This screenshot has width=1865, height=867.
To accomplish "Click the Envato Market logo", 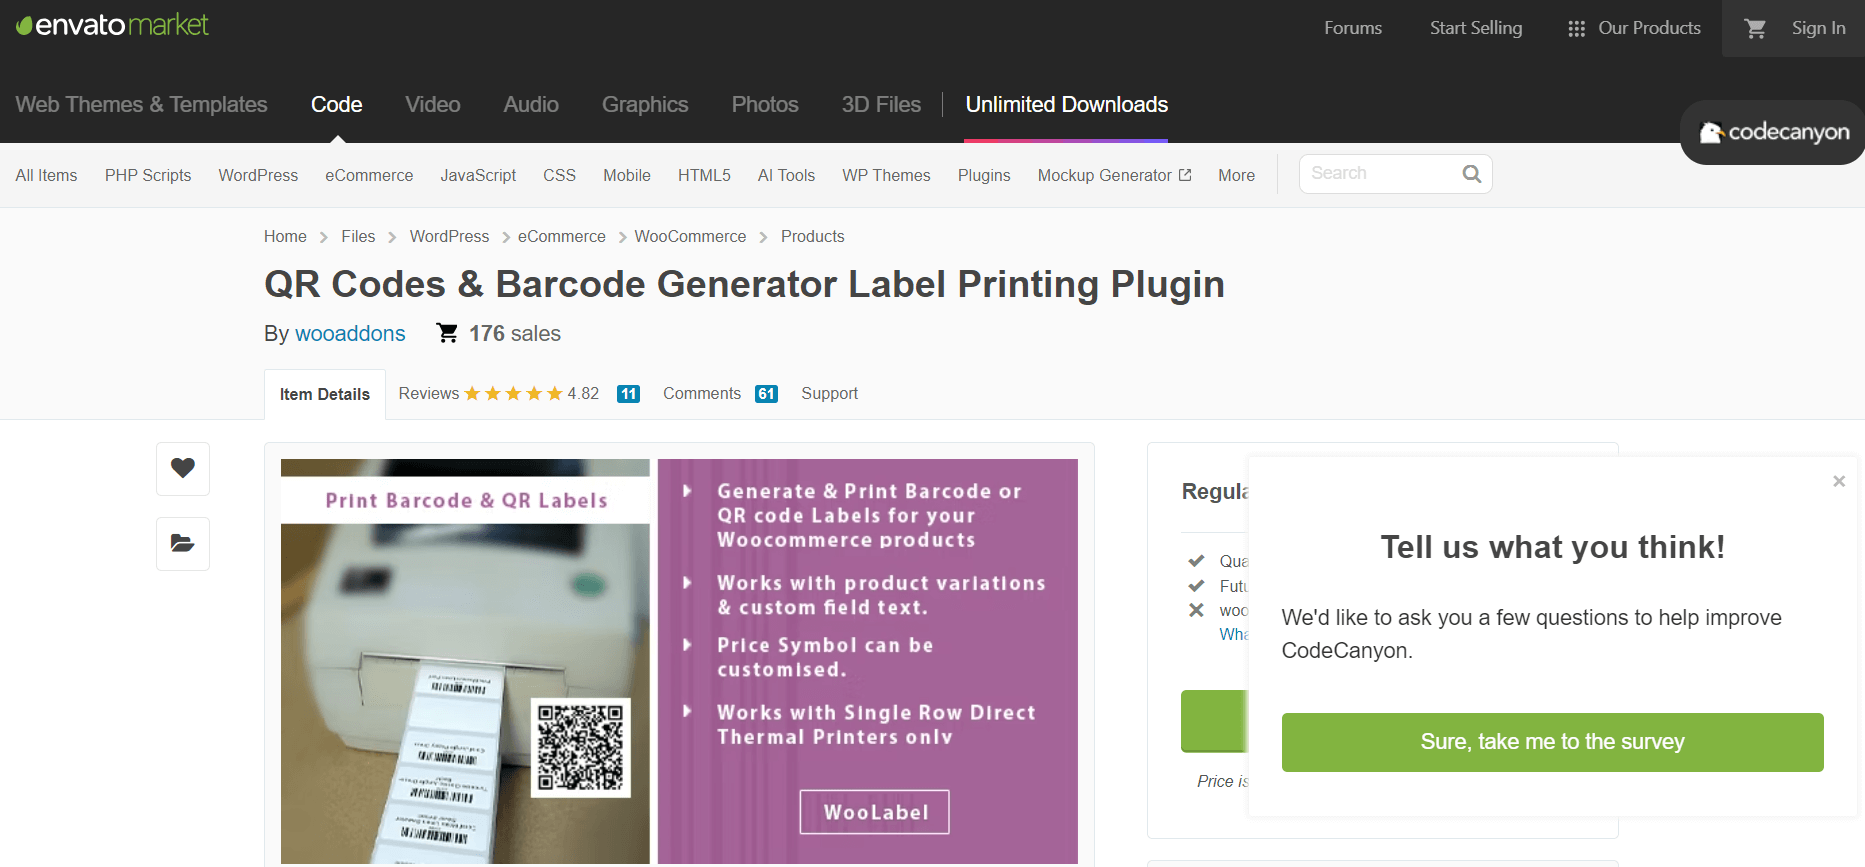I will 112,25.
